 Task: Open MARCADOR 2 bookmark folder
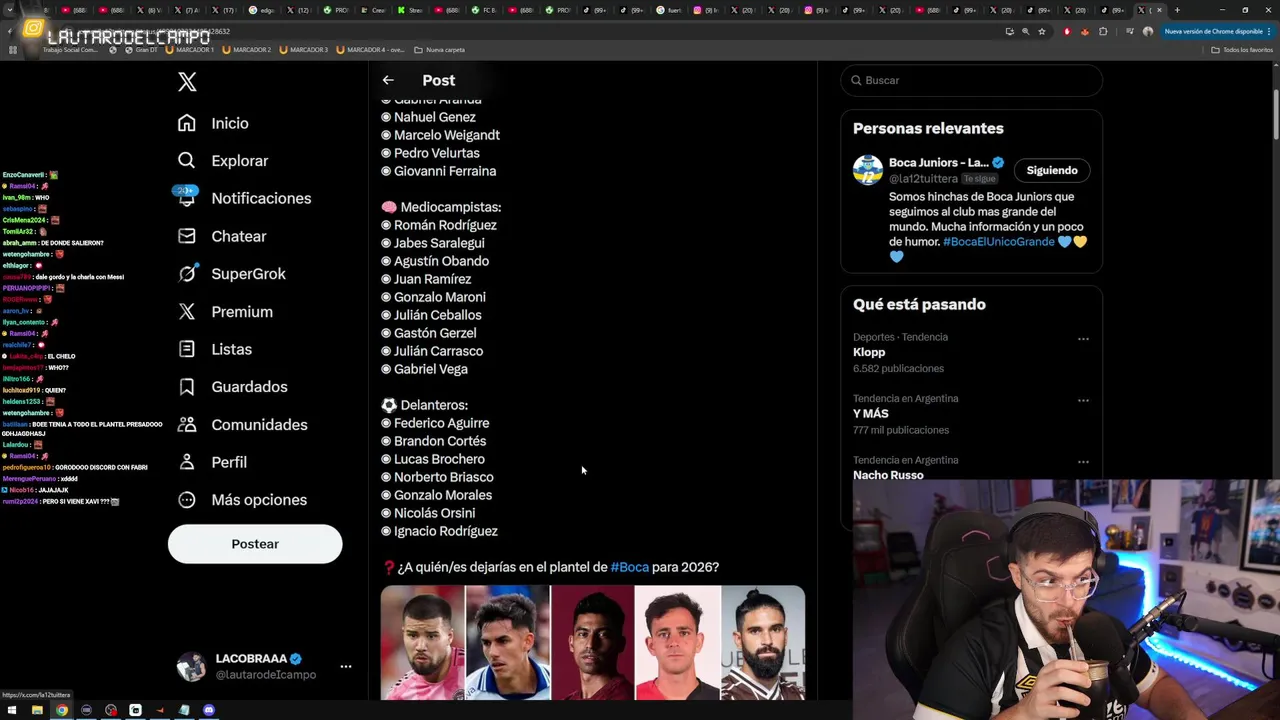(246, 49)
